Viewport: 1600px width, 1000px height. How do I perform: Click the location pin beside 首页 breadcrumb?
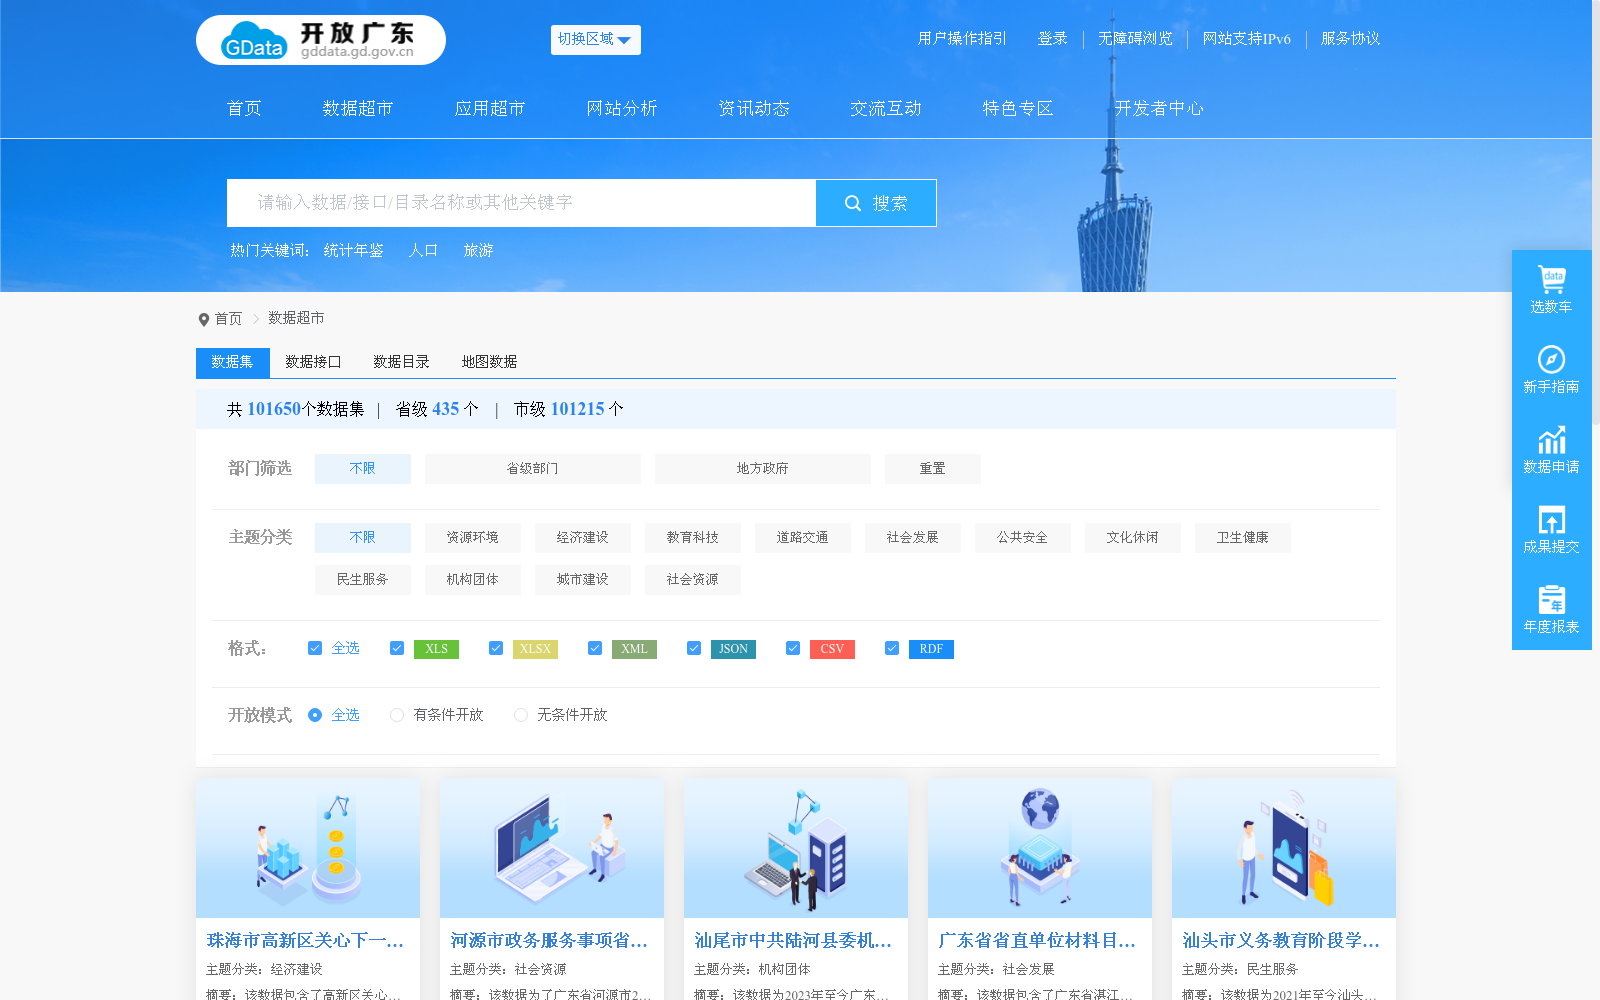[x=203, y=318]
